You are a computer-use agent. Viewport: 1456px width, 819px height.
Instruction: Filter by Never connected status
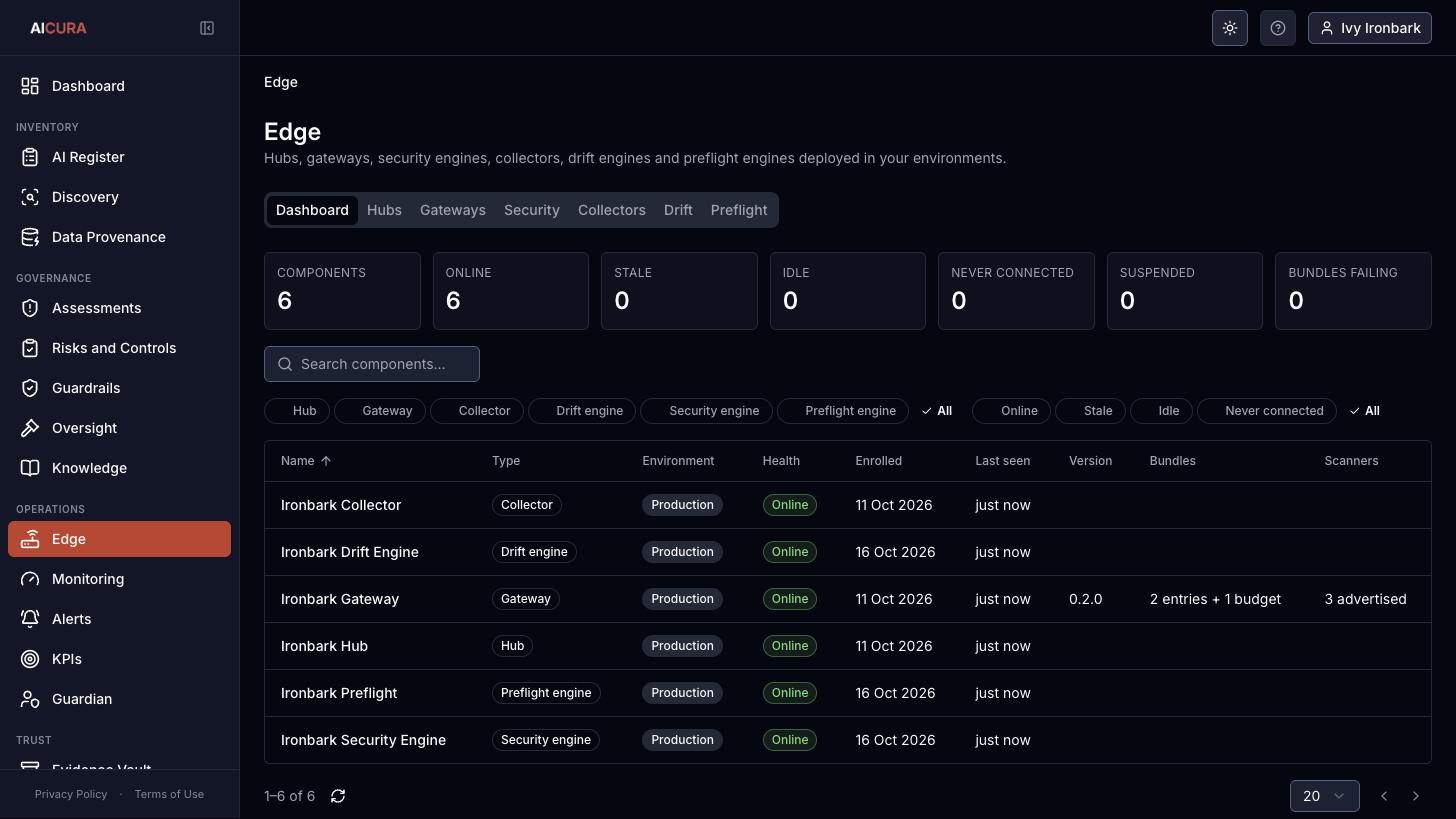(x=1266, y=411)
